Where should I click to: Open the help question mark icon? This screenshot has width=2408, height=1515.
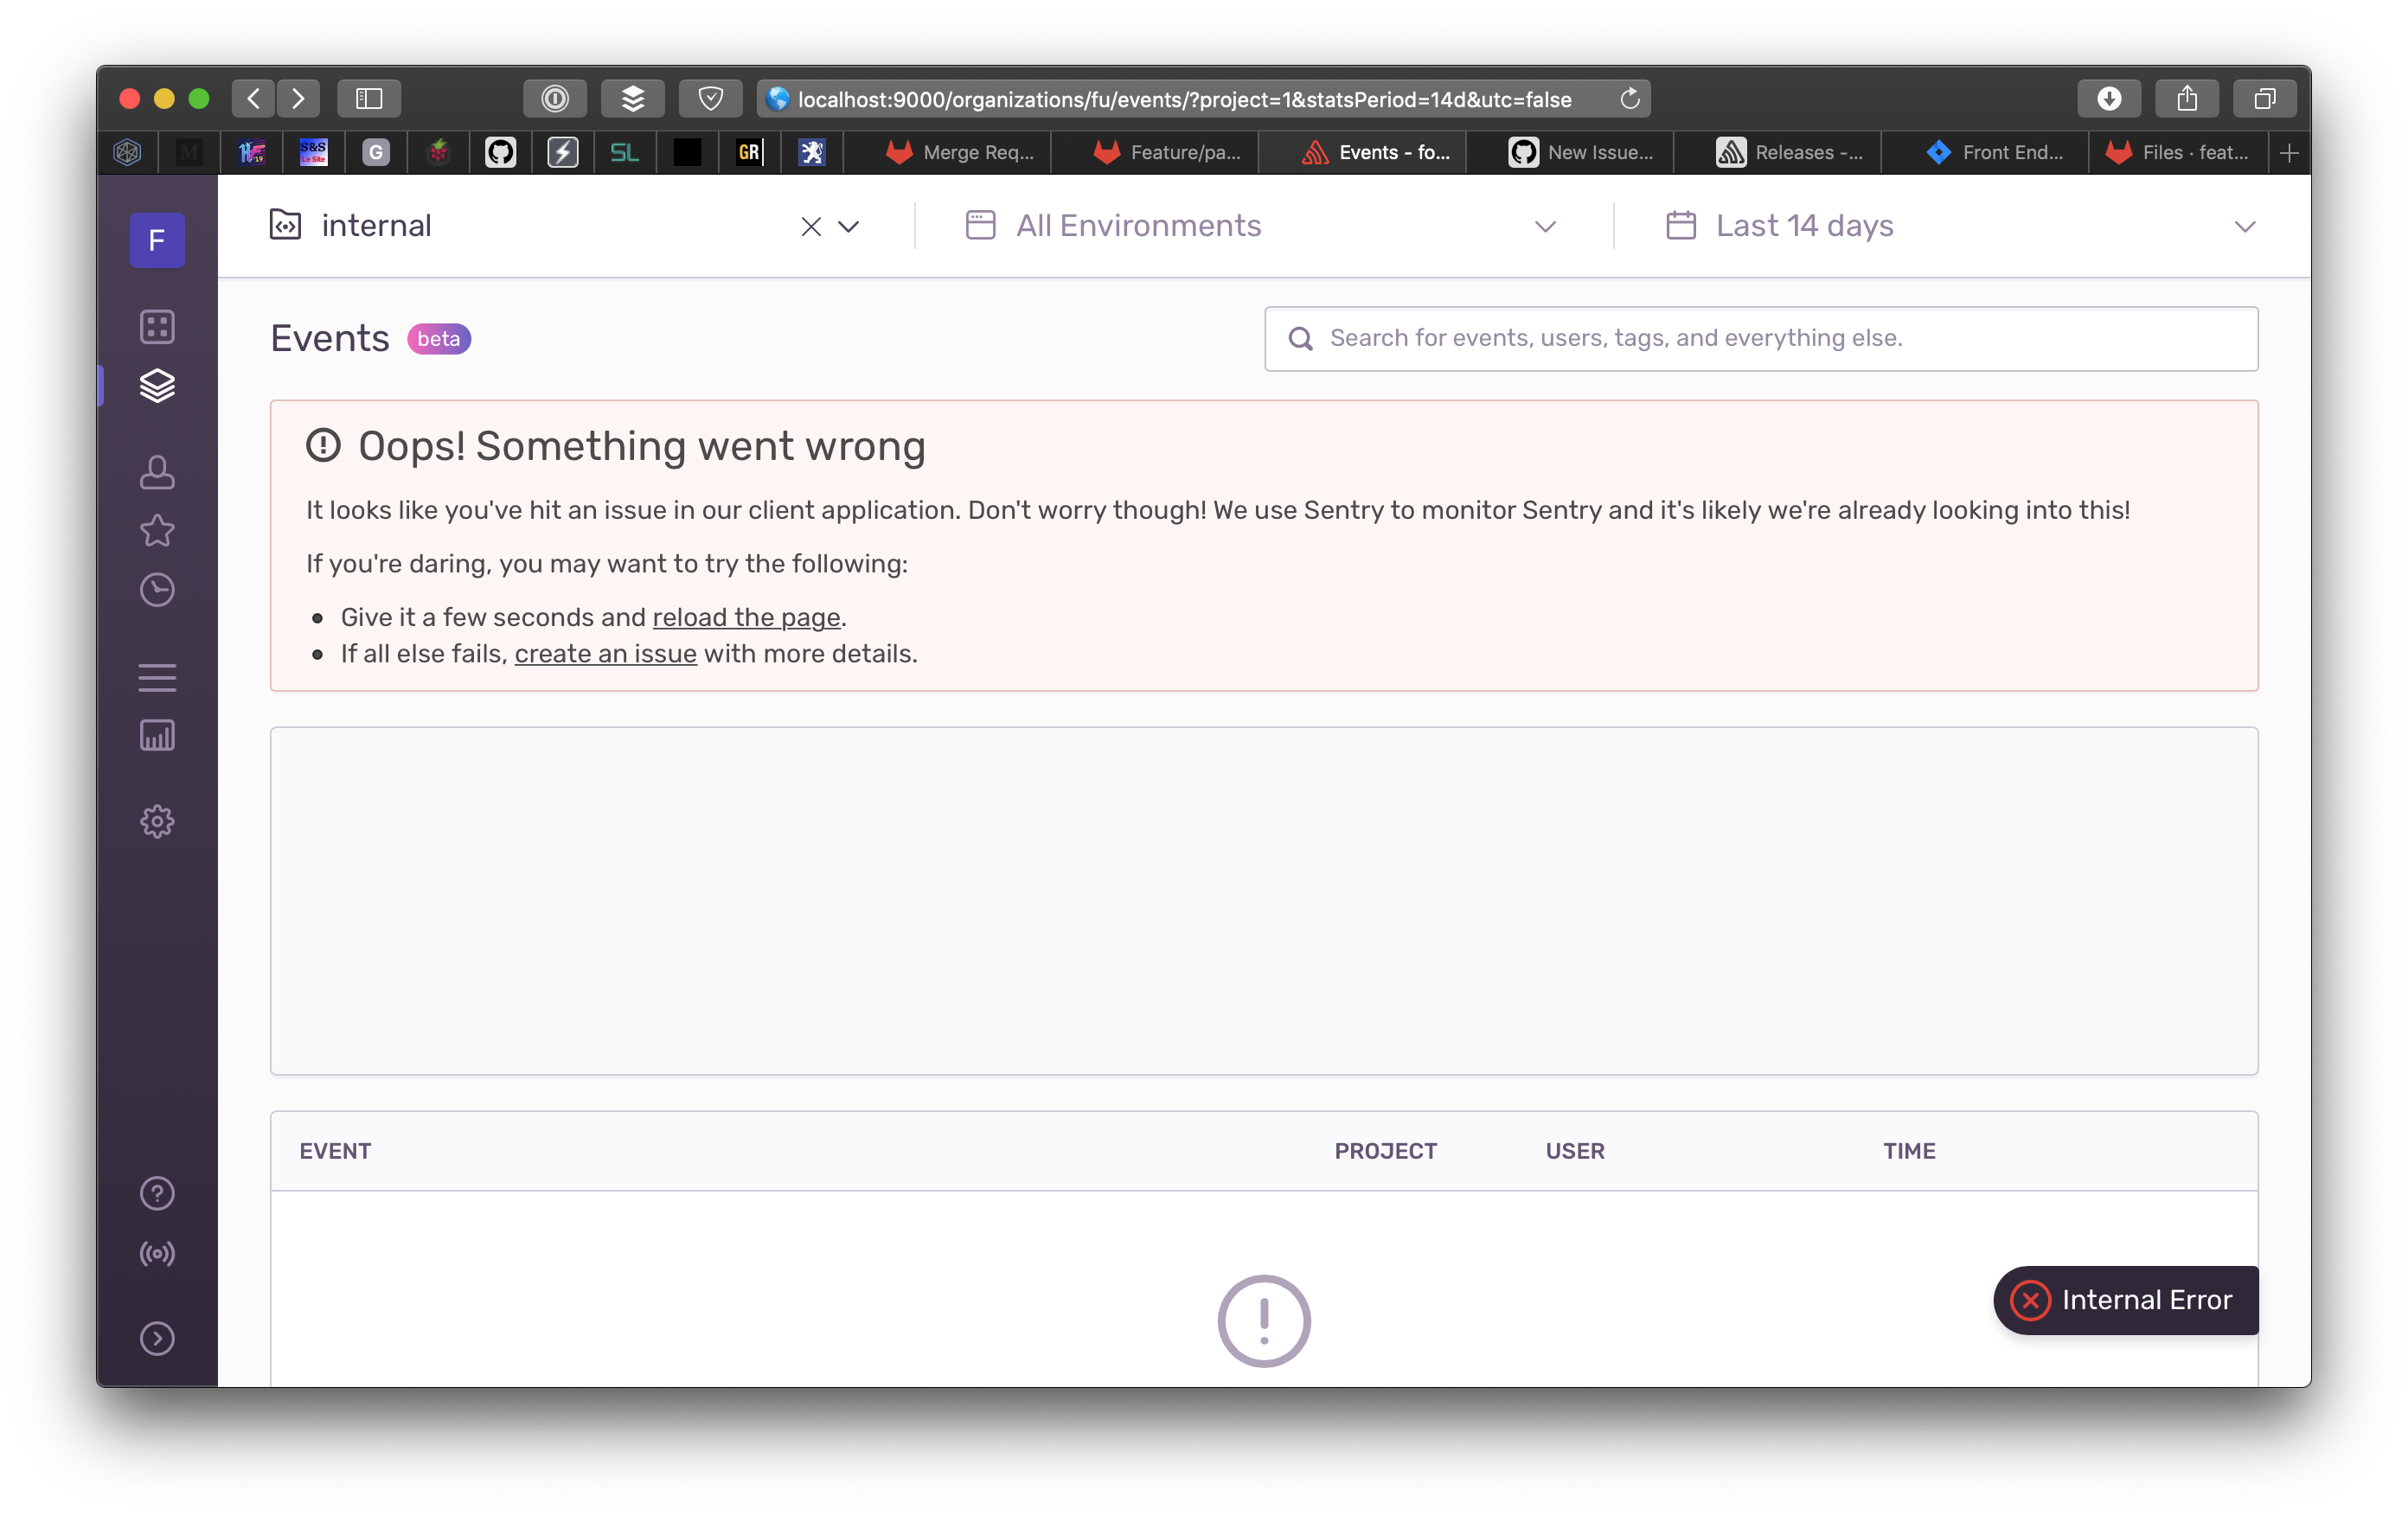[158, 1192]
